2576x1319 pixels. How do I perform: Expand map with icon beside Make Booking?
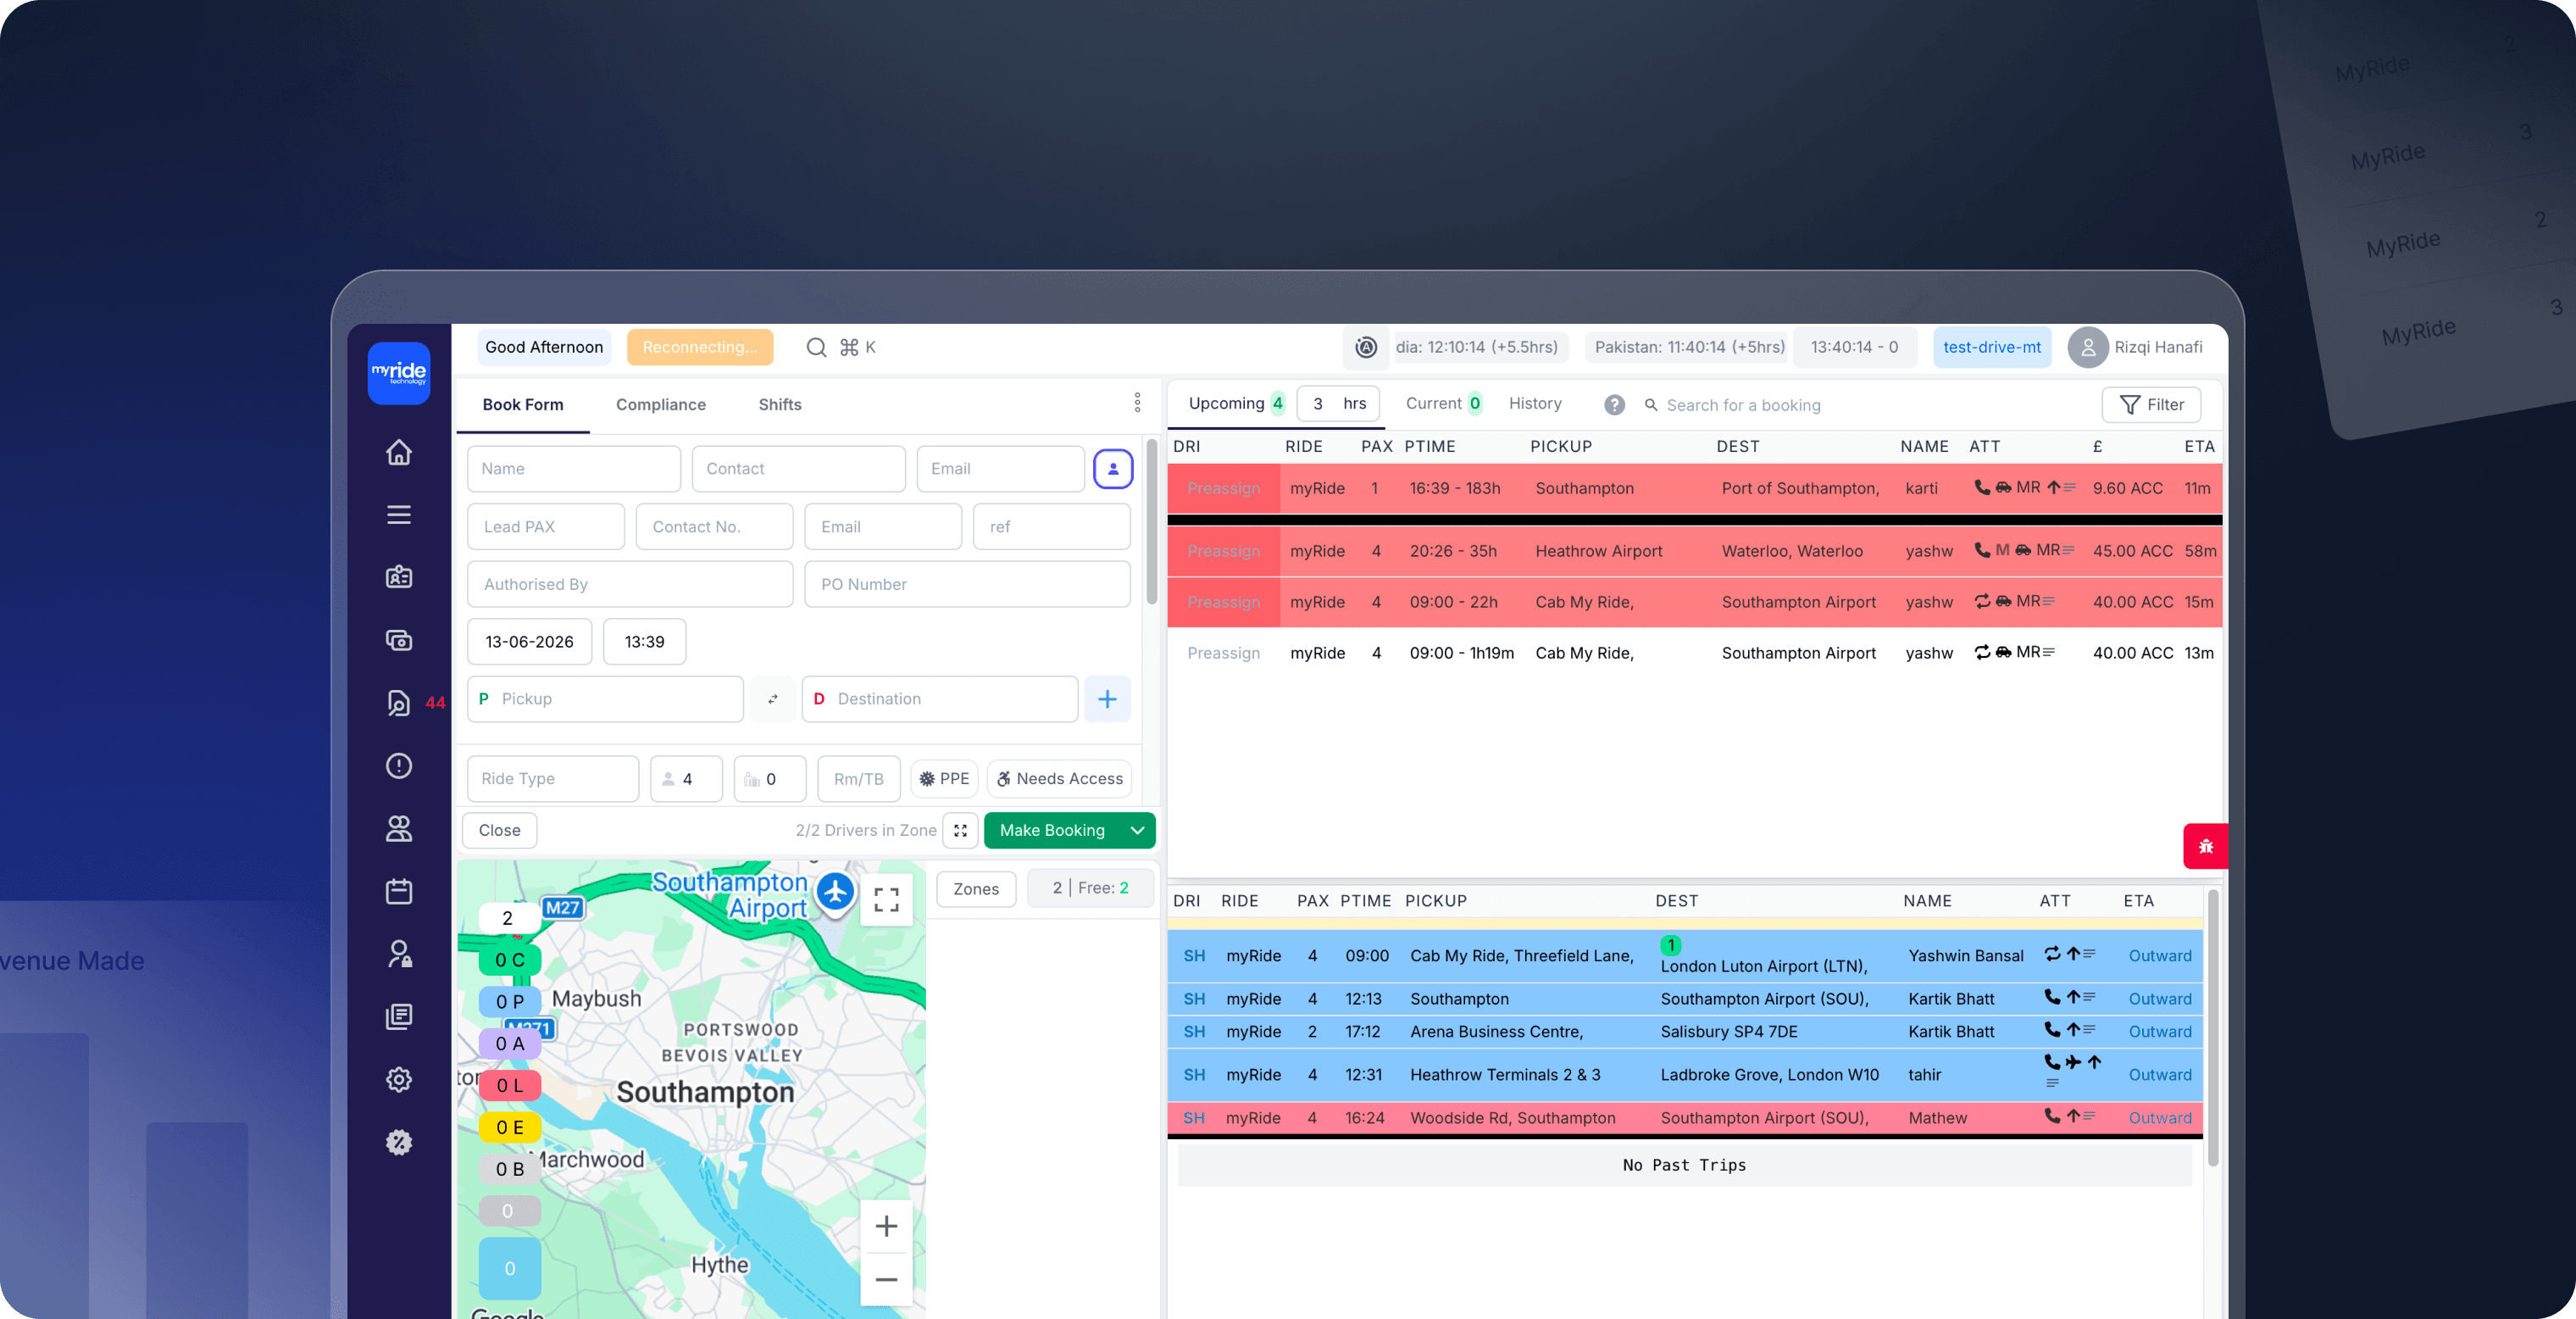pyautogui.click(x=960, y=830)
